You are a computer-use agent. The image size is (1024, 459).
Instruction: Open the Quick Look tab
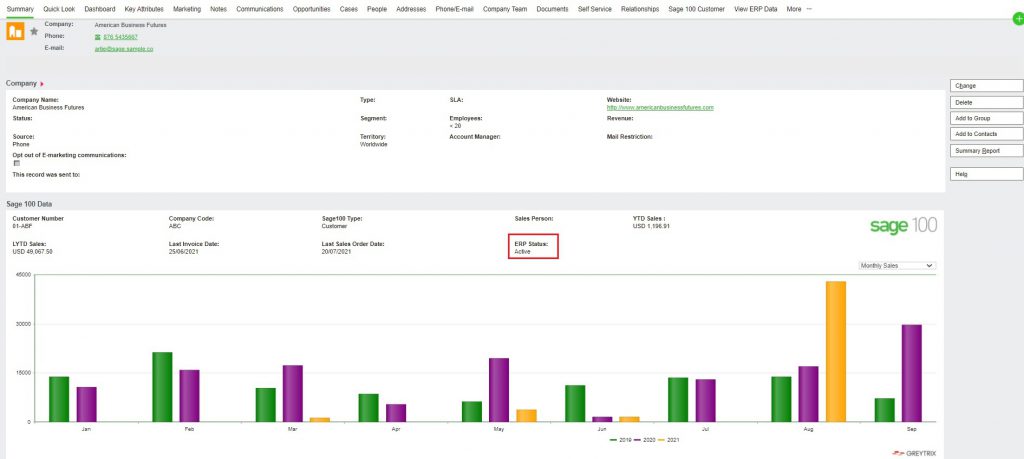pos(59,9)
